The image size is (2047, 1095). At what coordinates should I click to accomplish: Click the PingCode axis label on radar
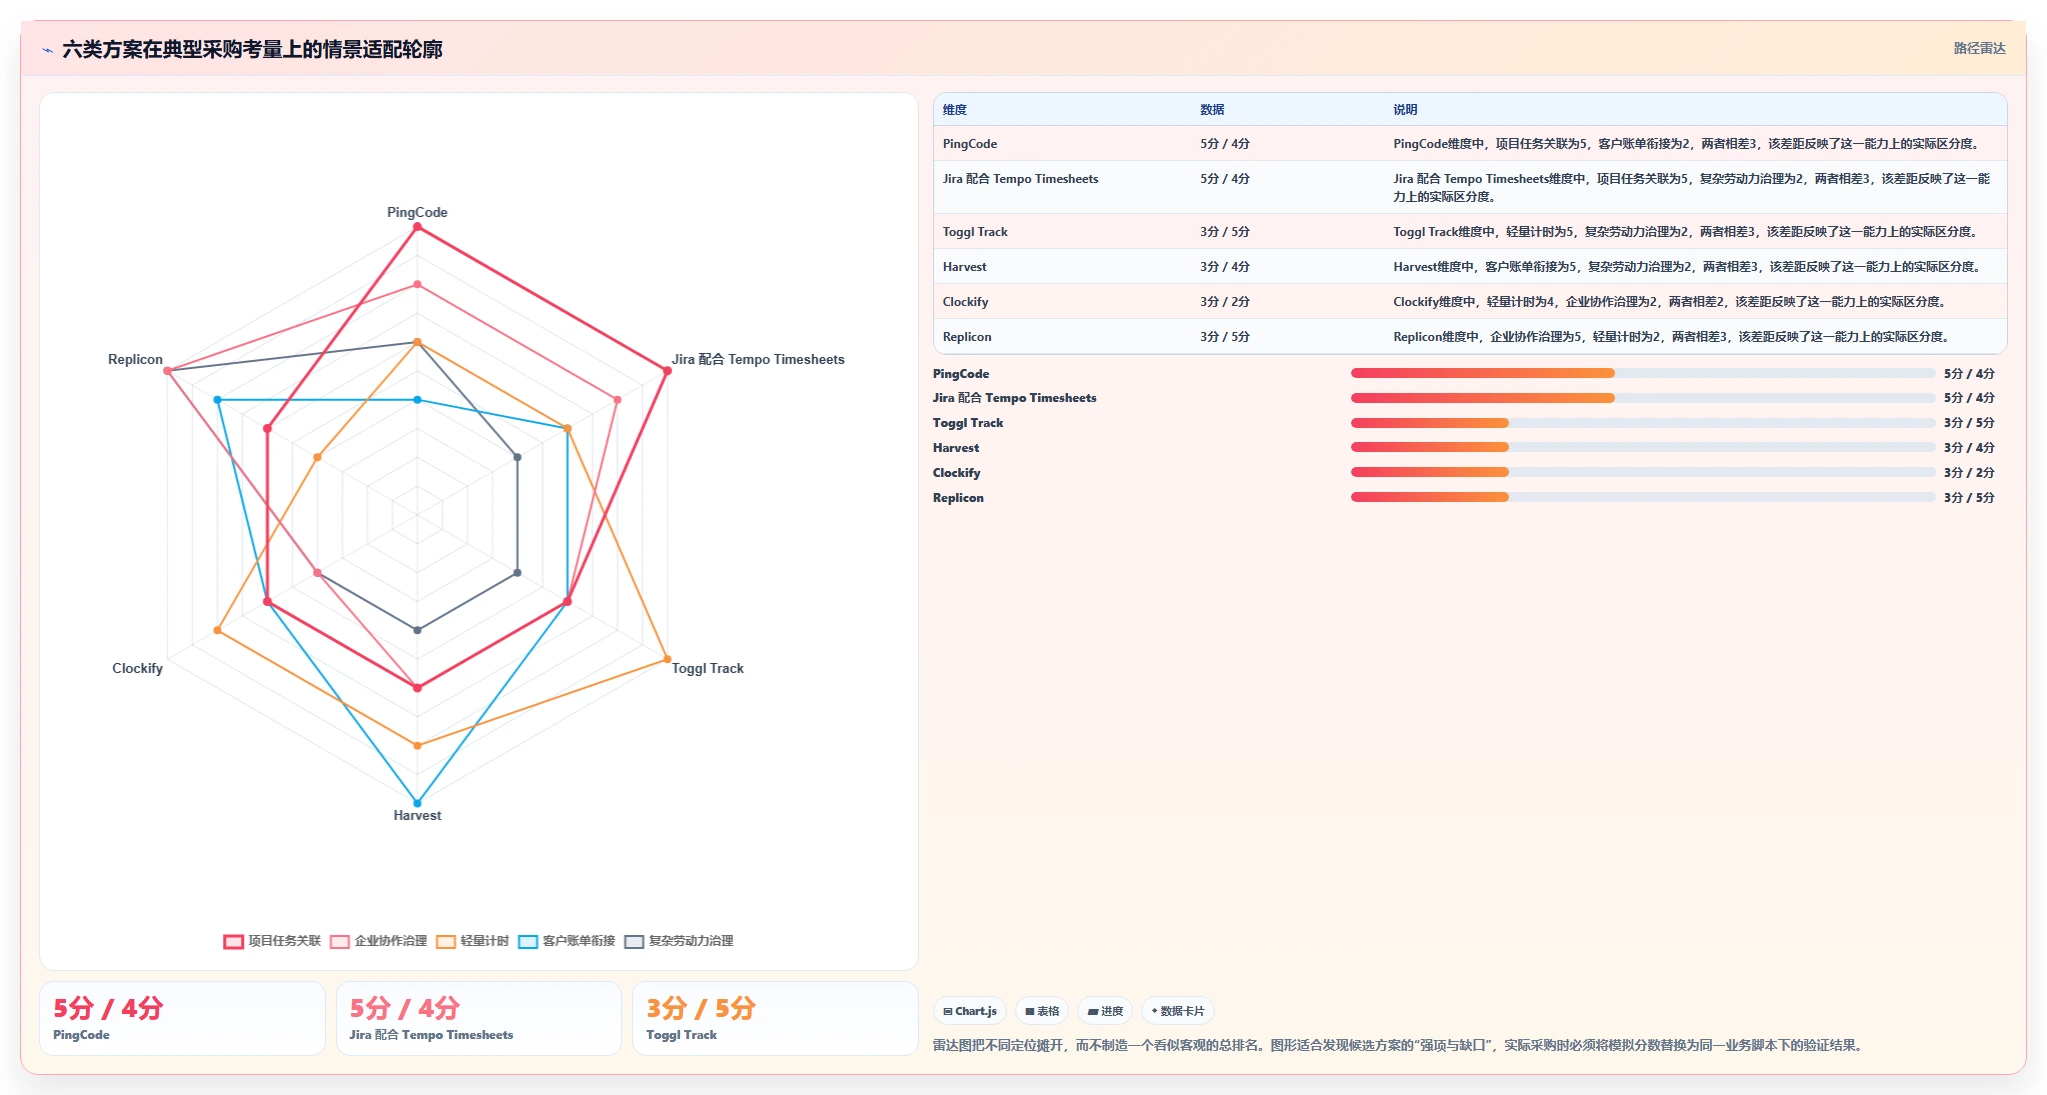pos(417,212)
